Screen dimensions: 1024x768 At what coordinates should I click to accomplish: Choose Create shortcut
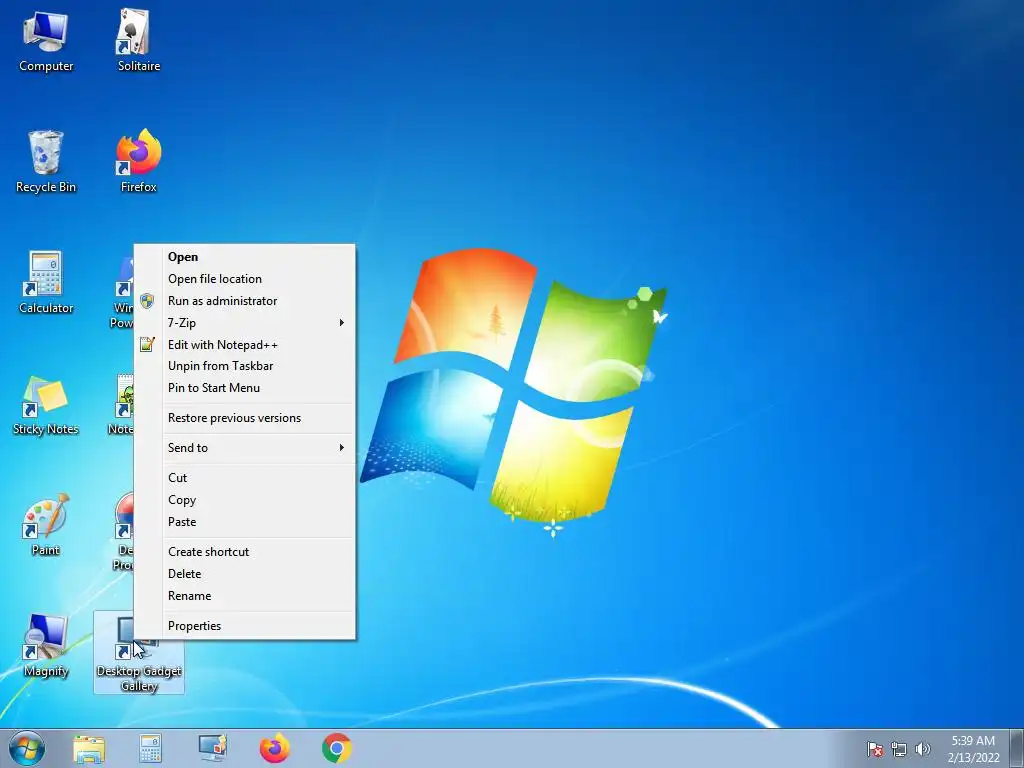(x=246, y=552)
